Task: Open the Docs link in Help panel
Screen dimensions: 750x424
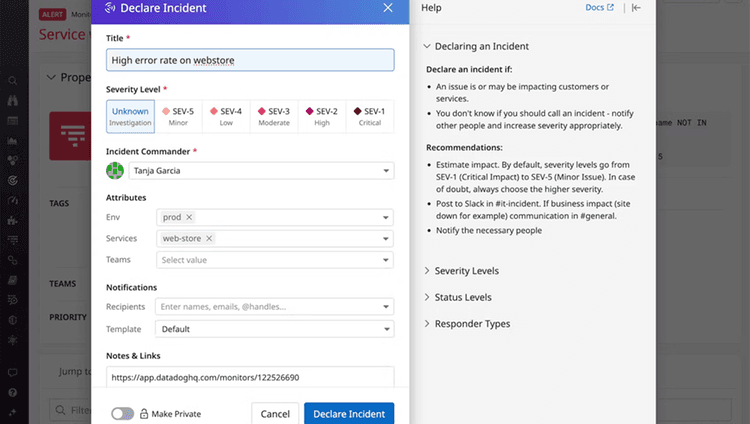Action: pos(599,8)
